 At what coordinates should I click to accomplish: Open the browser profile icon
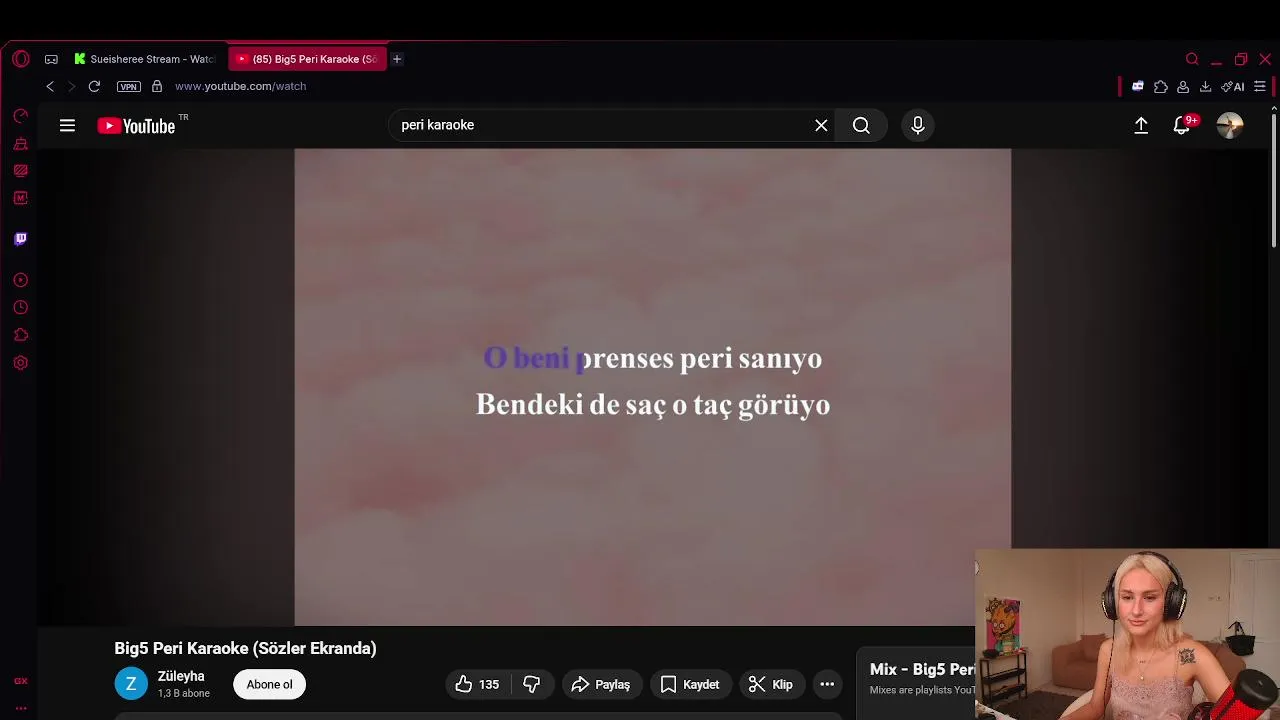[x=1183, y=86]
